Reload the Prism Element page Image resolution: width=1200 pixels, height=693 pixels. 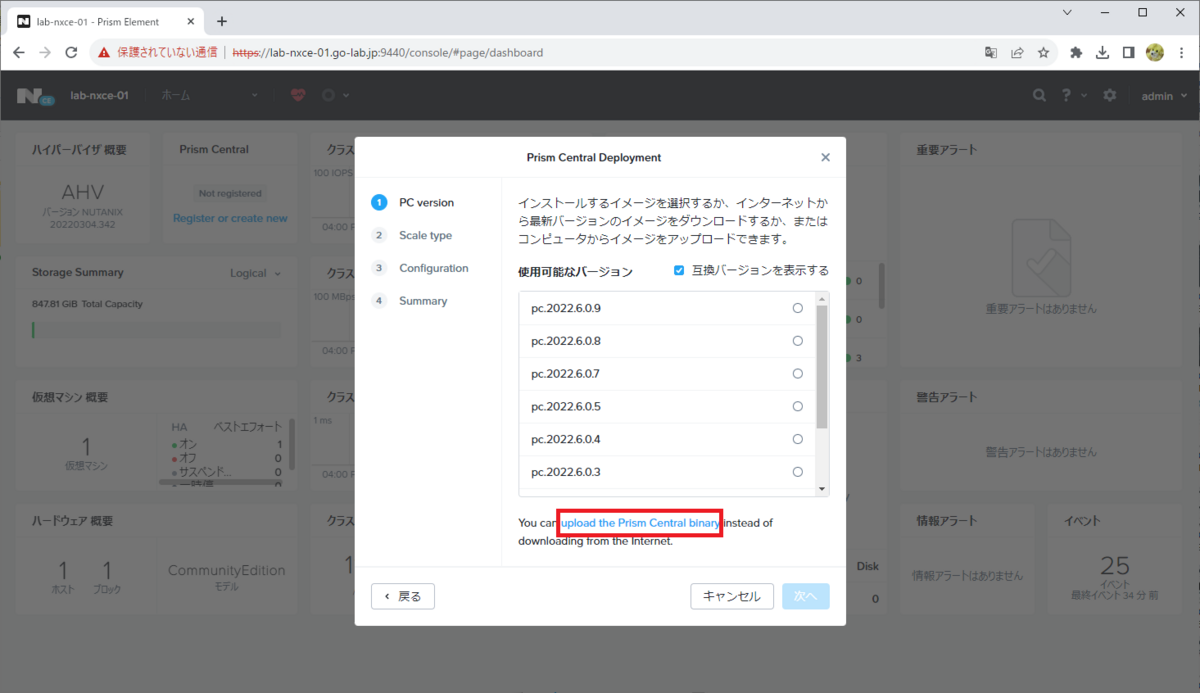71,52
